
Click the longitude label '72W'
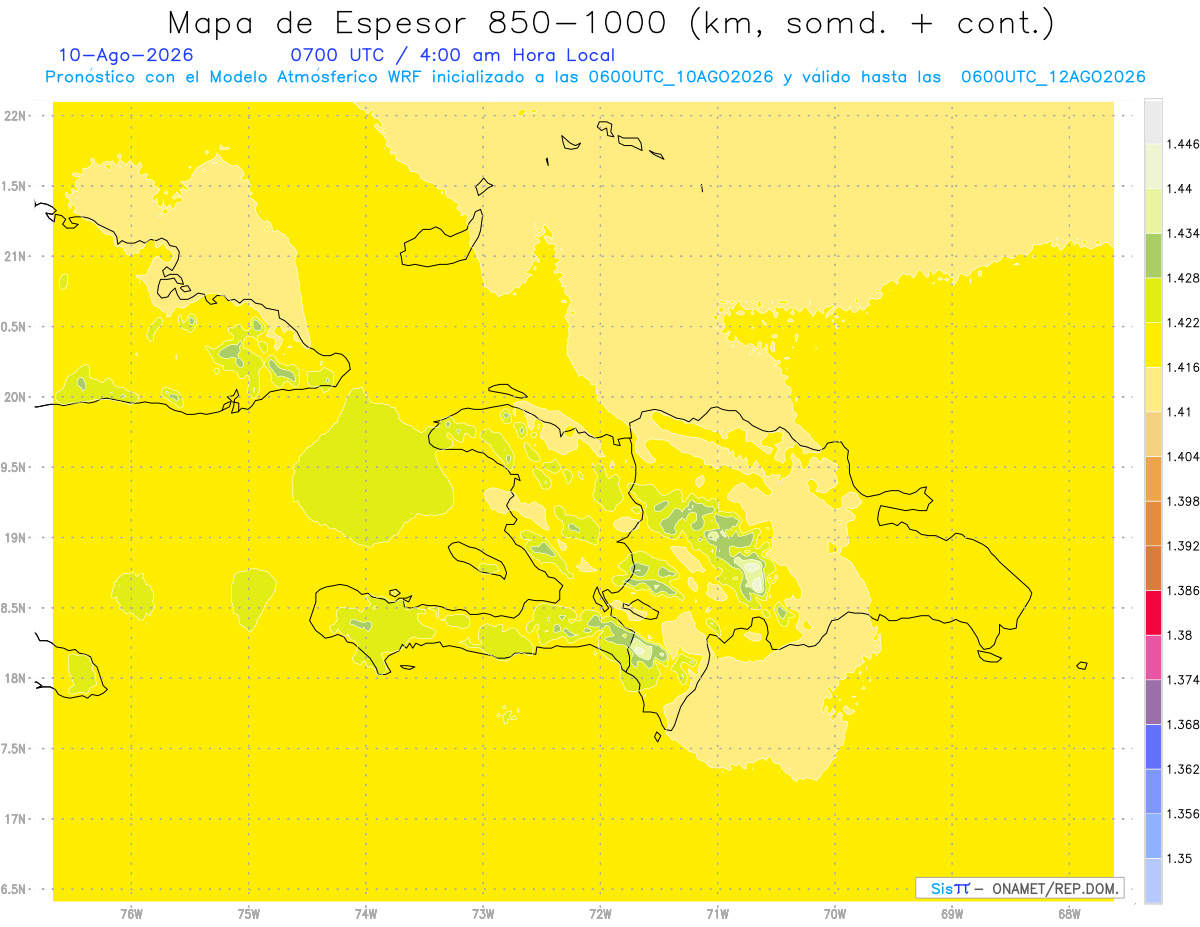click(x=600, y=913)
